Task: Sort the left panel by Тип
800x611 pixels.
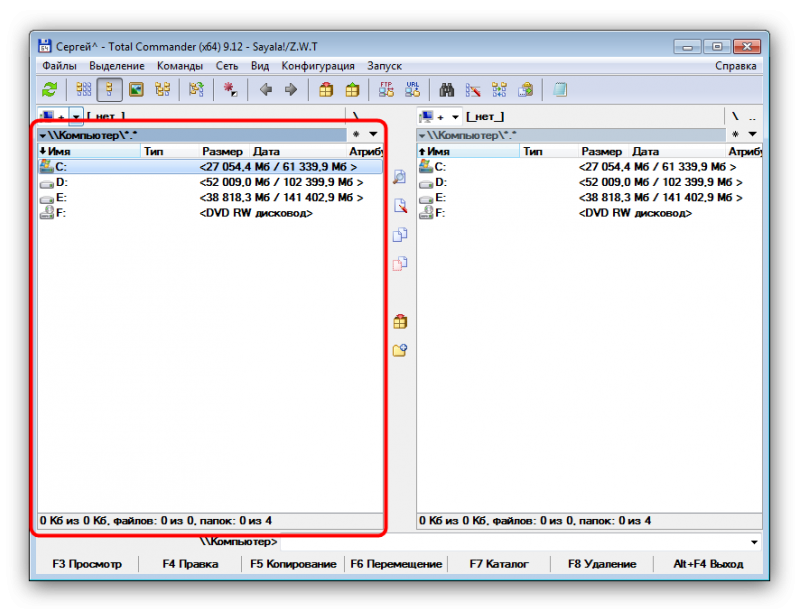Action: point(169,151)
